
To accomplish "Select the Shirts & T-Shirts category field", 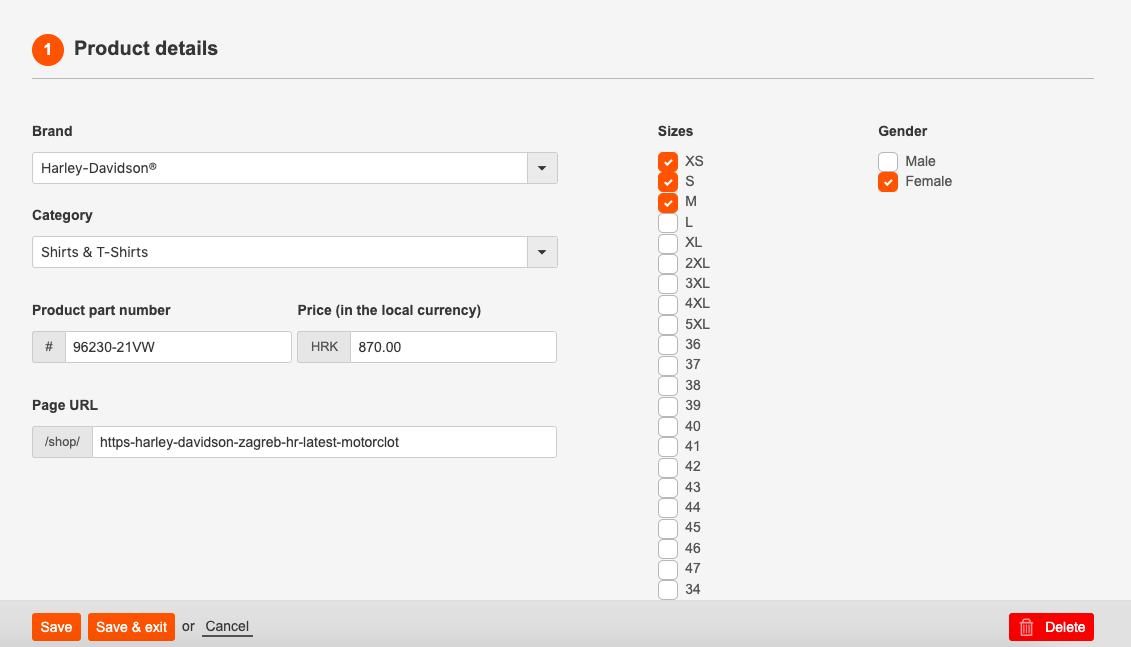I will [x=280, y=252].
